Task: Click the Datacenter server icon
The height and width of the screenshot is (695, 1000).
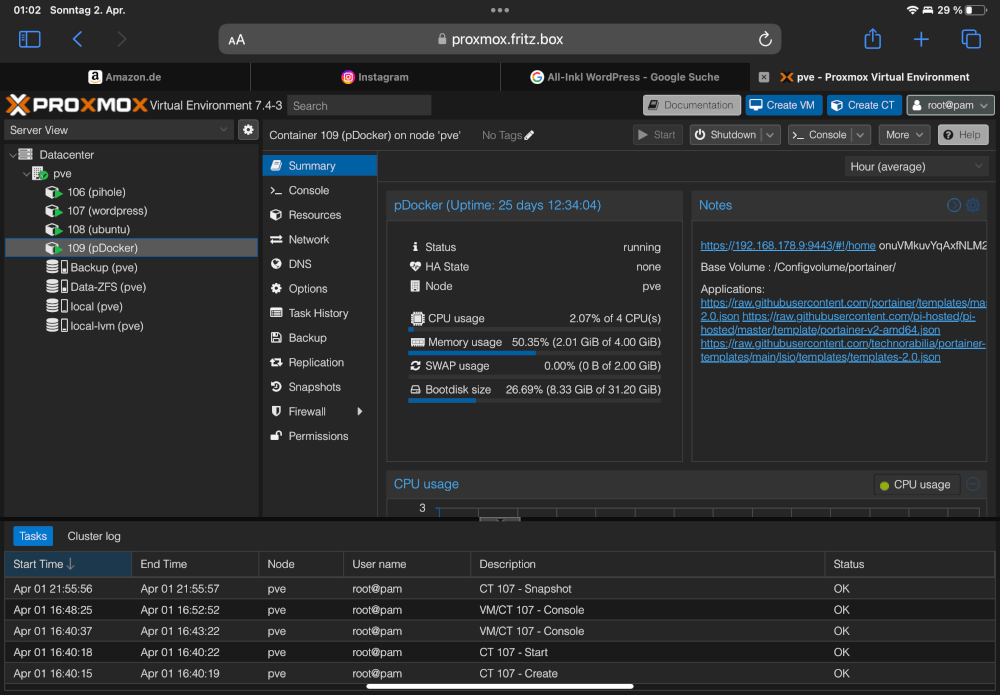Action: [26, 154]
